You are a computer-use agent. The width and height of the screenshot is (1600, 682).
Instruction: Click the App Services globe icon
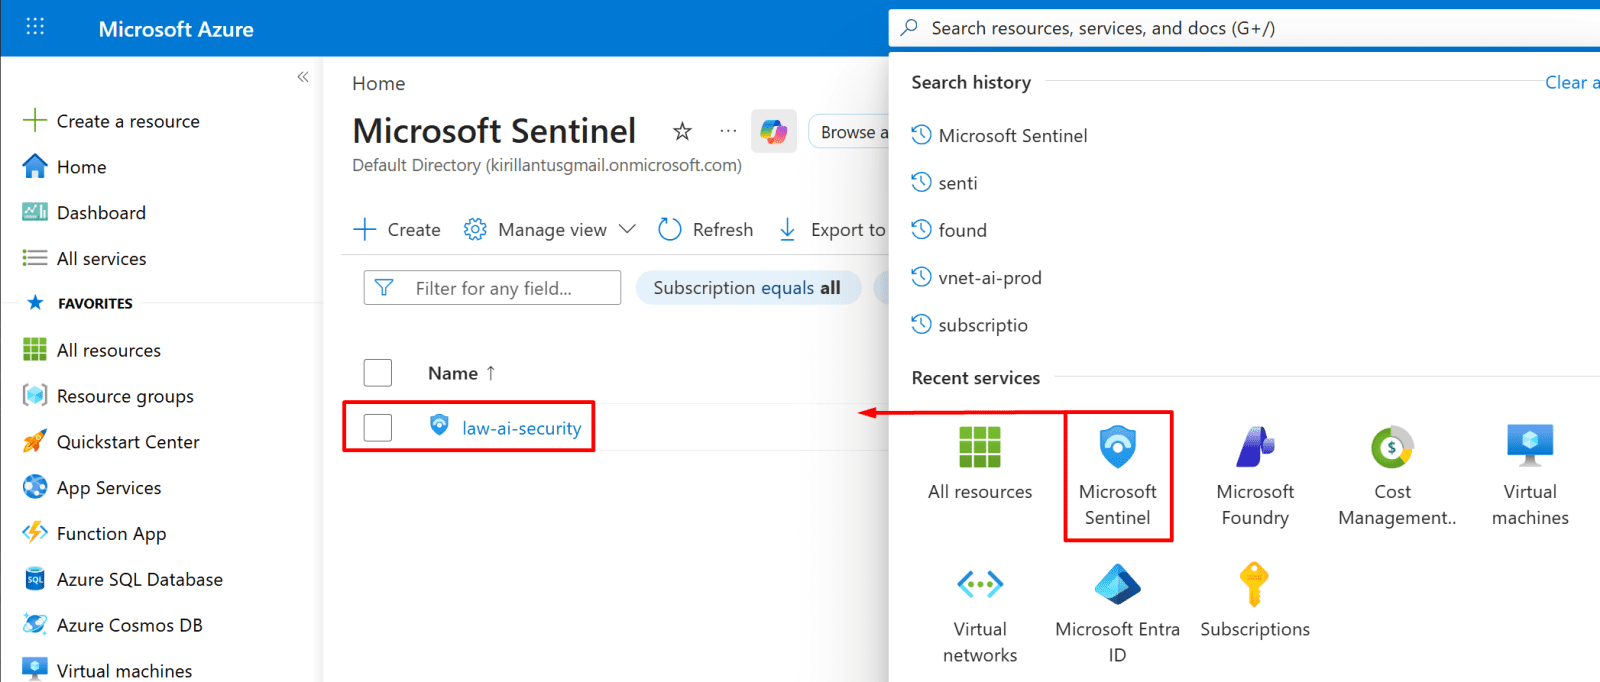[x=35, y=487]
